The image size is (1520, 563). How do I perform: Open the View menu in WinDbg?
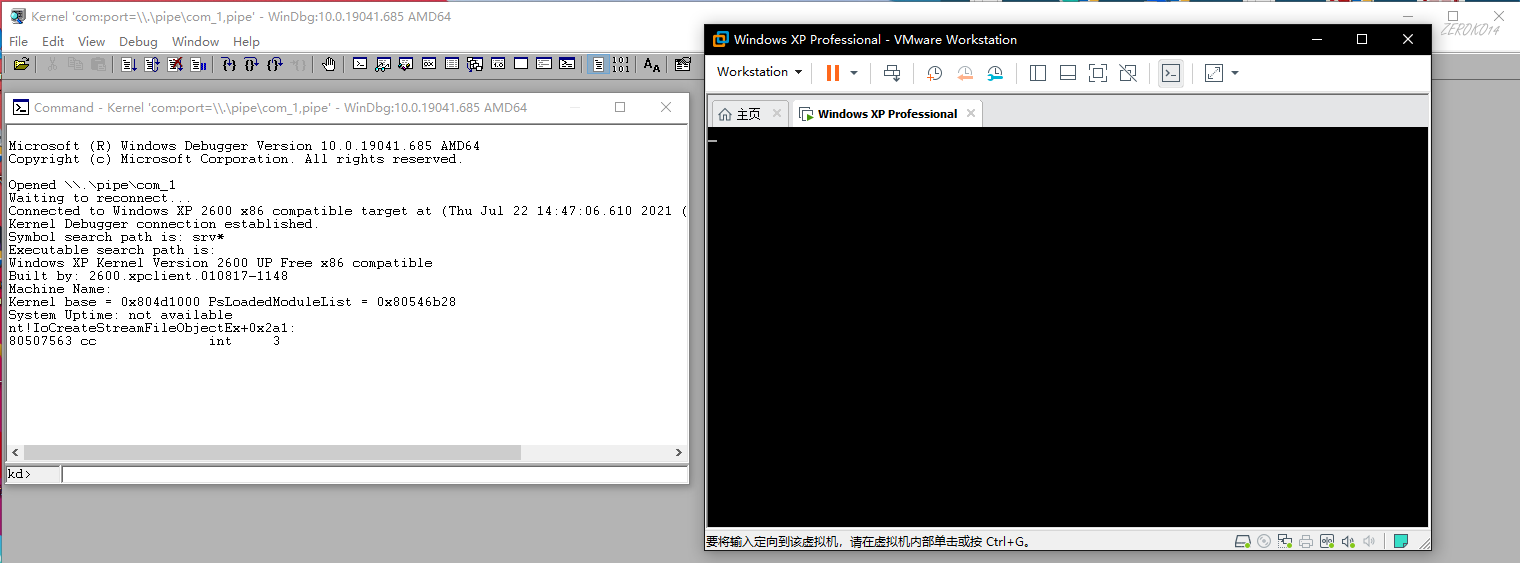(x=91, y=42)
